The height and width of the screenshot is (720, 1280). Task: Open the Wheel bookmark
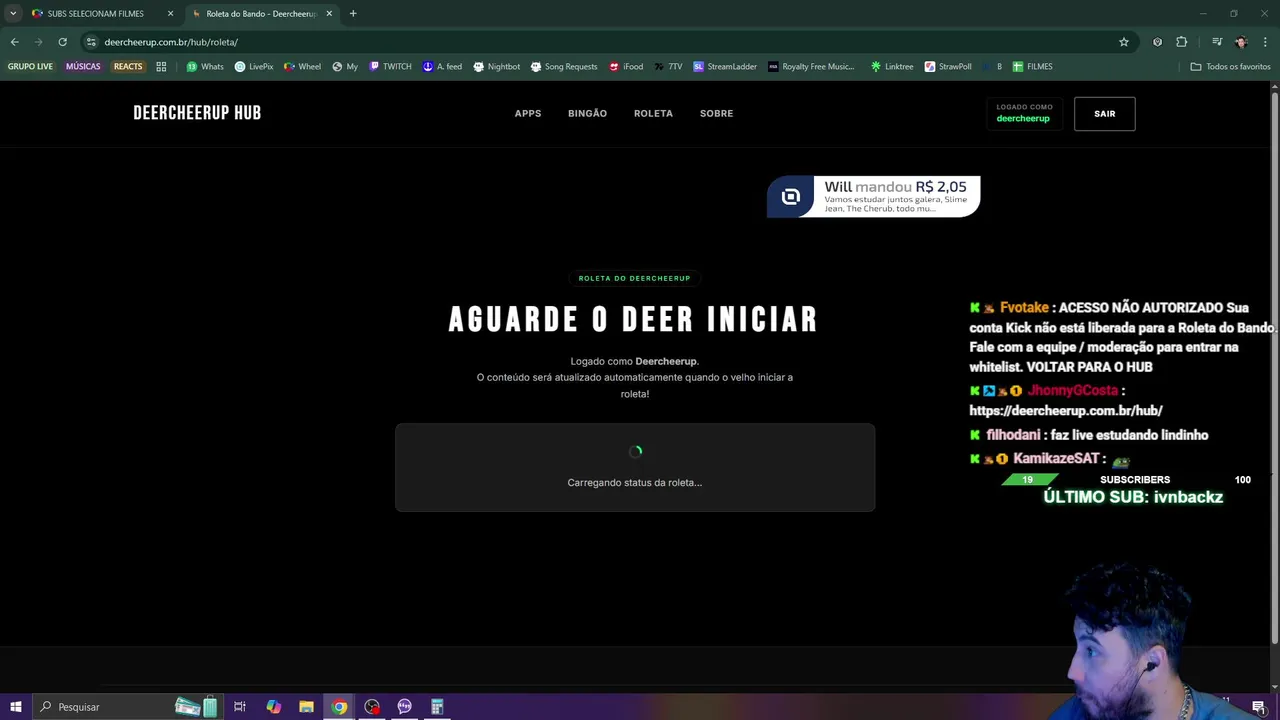pyautogui.click(x=302, y=67)
